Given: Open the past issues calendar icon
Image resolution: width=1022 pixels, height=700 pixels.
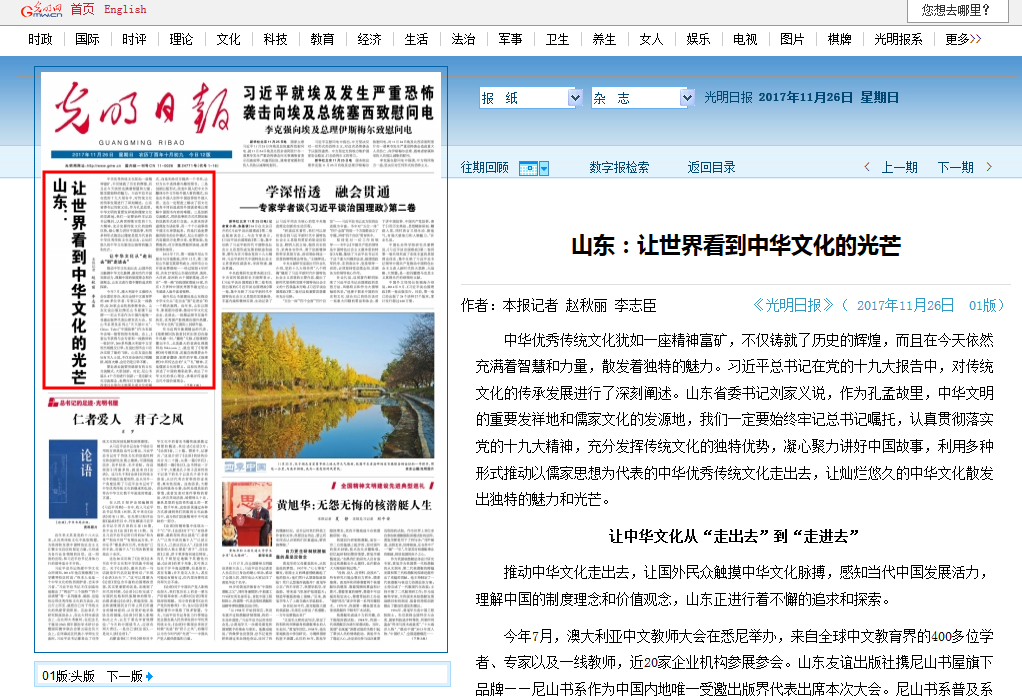Looking at the screenshot, I should 529,168.
